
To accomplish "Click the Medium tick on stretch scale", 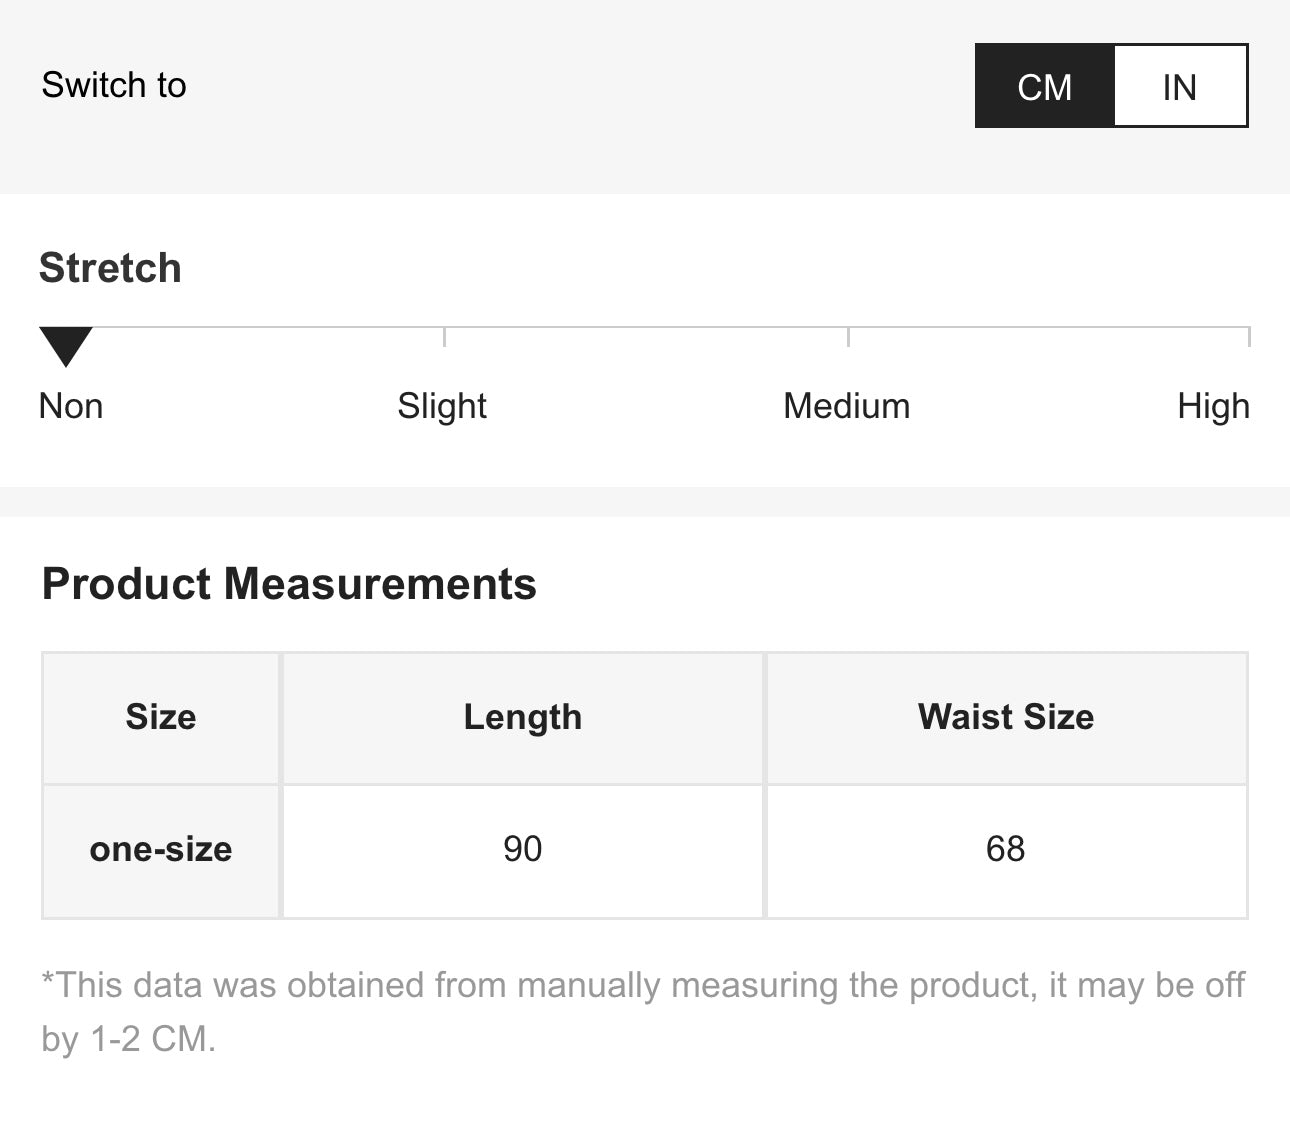I will [848, 336].
